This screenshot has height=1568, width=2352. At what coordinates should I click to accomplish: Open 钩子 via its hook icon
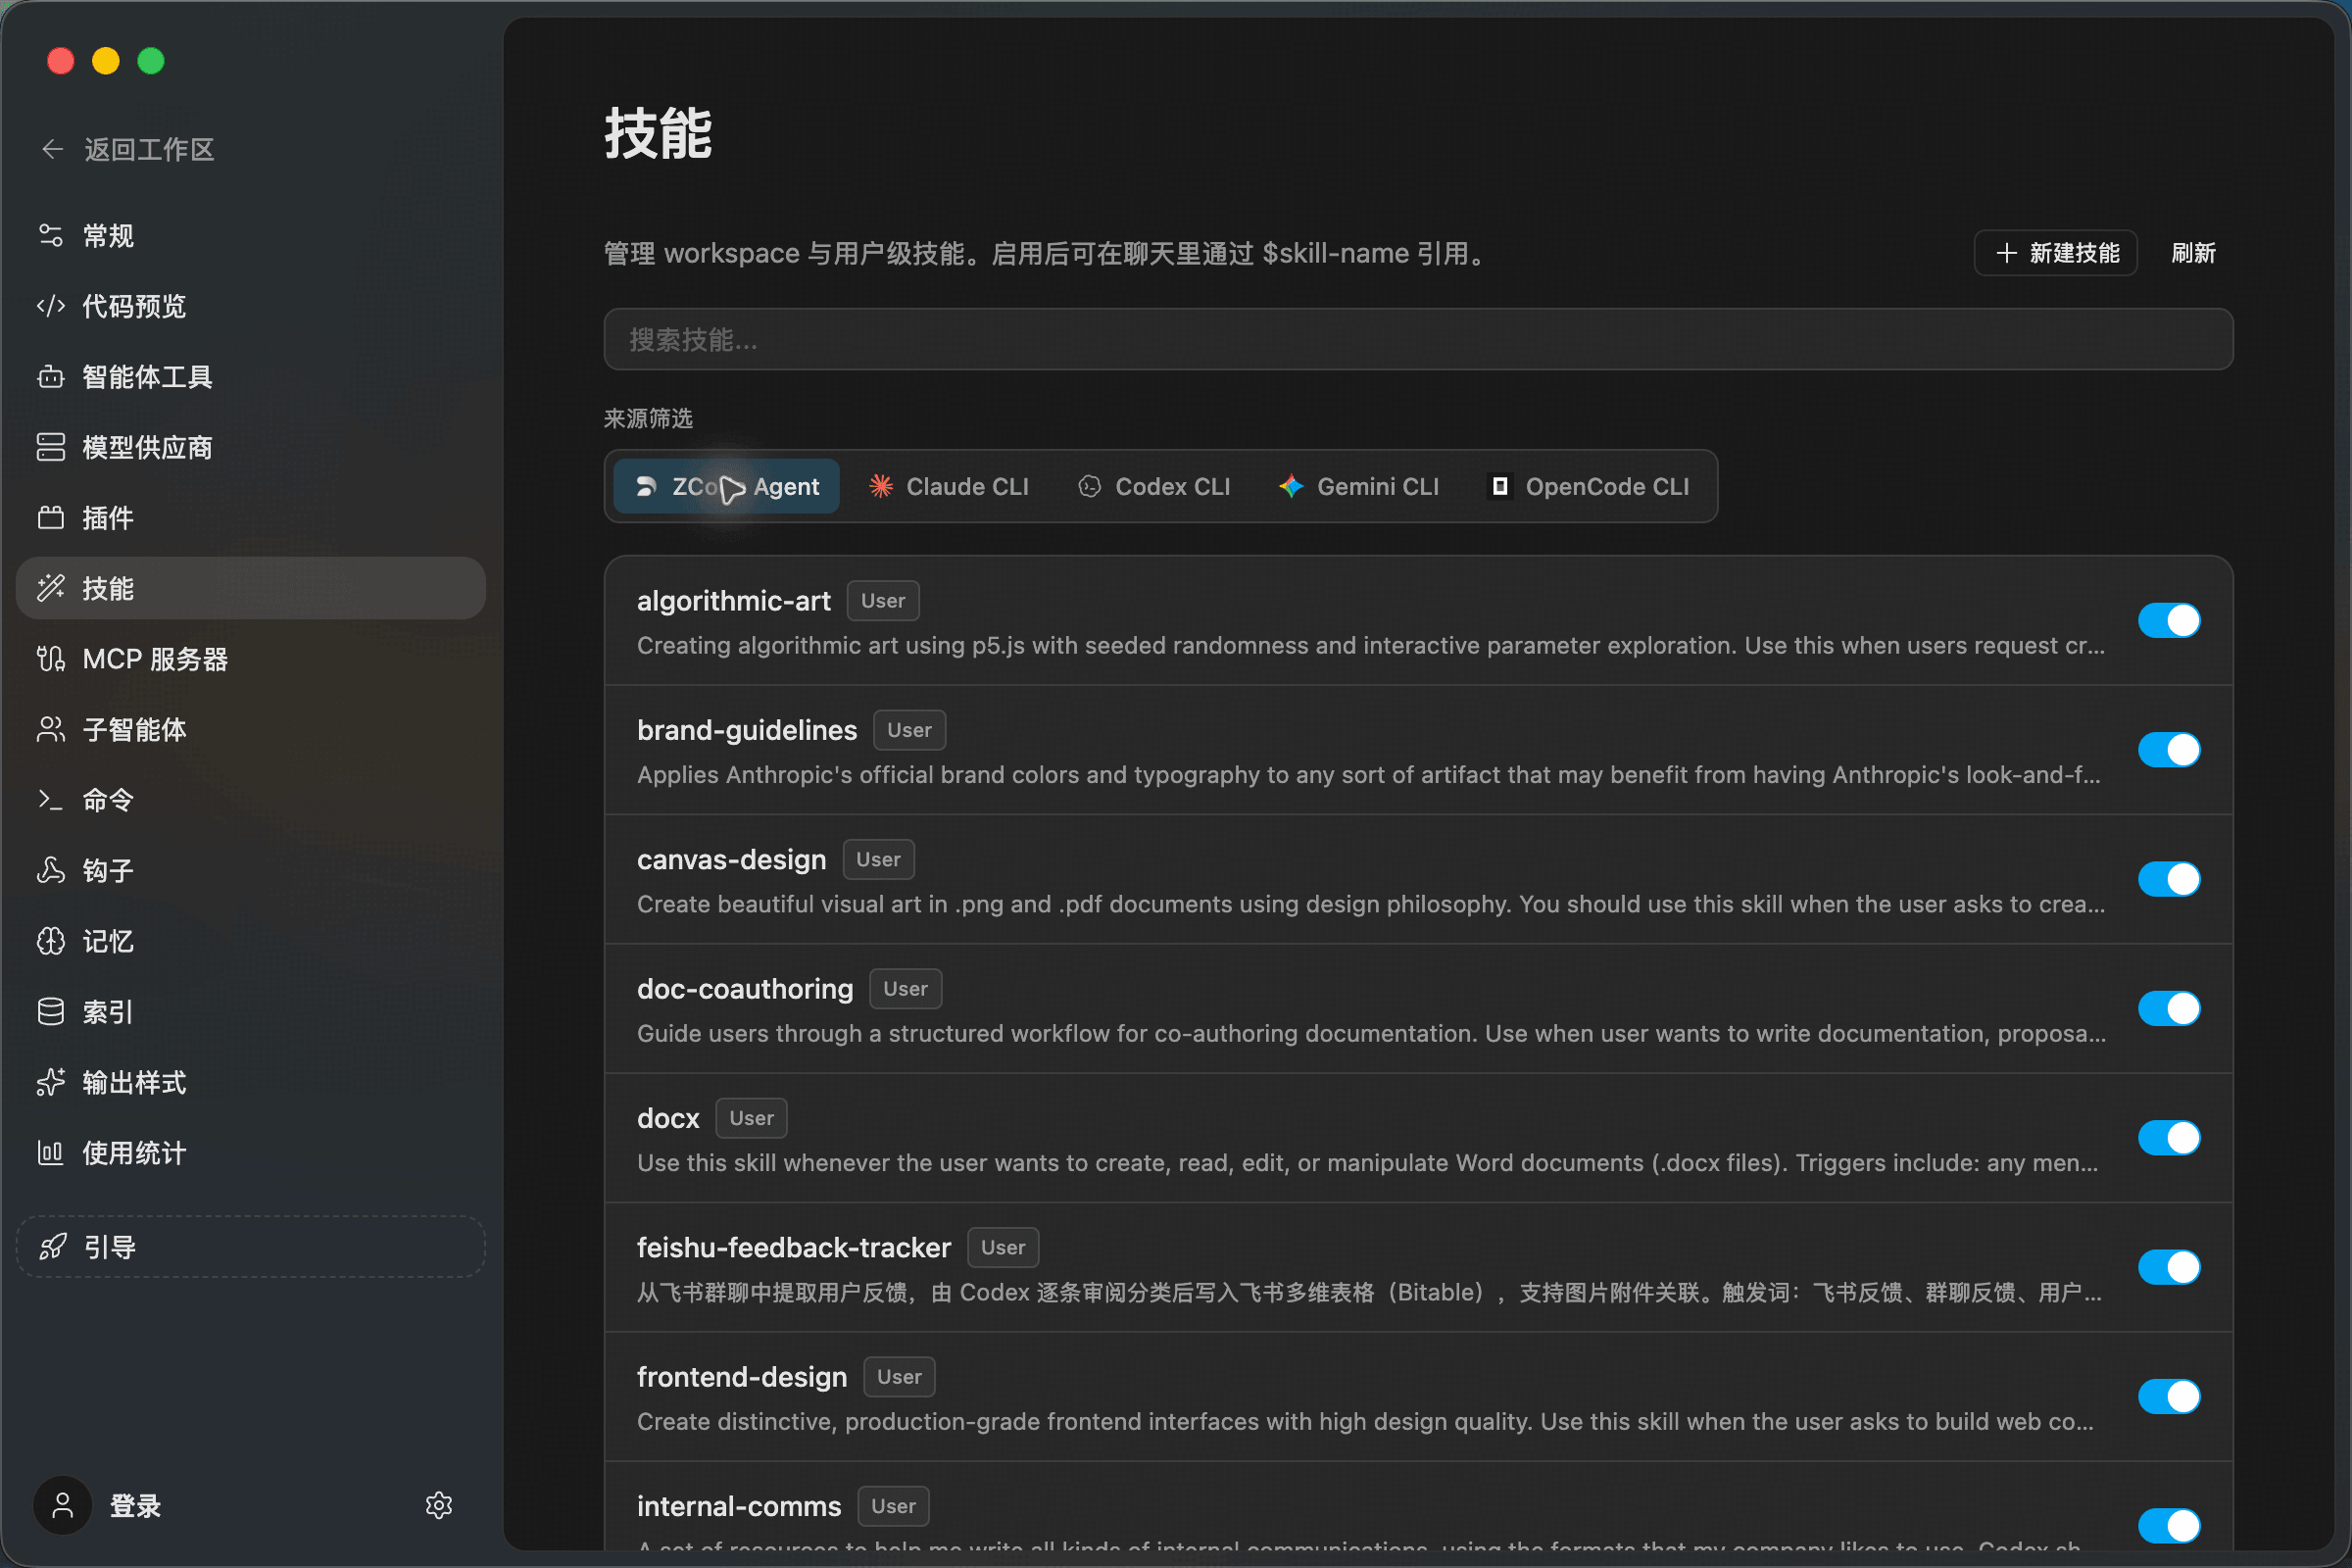[51, 870]
